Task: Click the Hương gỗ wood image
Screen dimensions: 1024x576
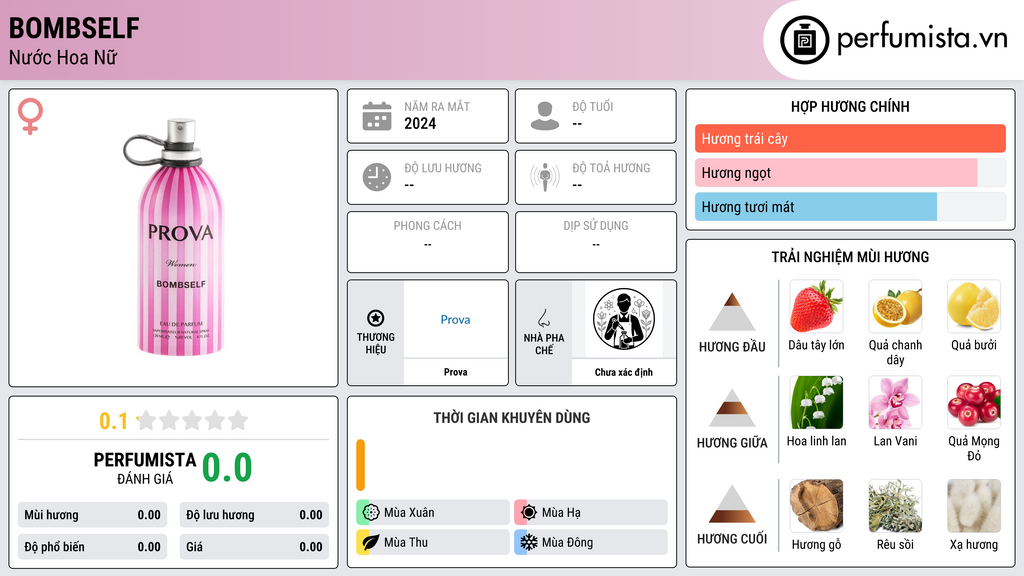Action: 816,505
